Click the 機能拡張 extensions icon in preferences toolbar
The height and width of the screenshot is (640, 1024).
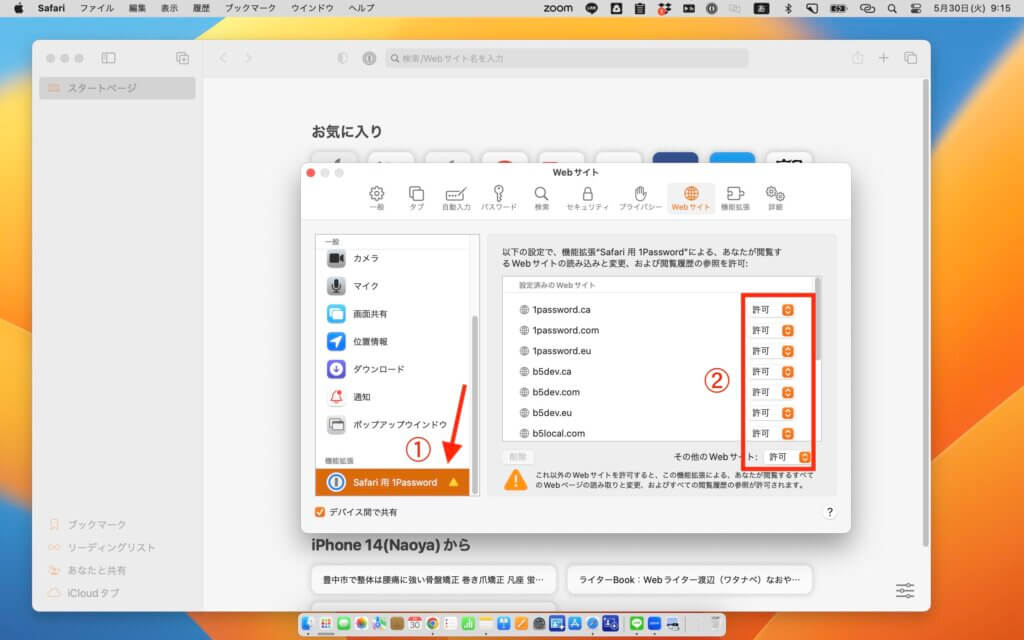coord(735,193)
